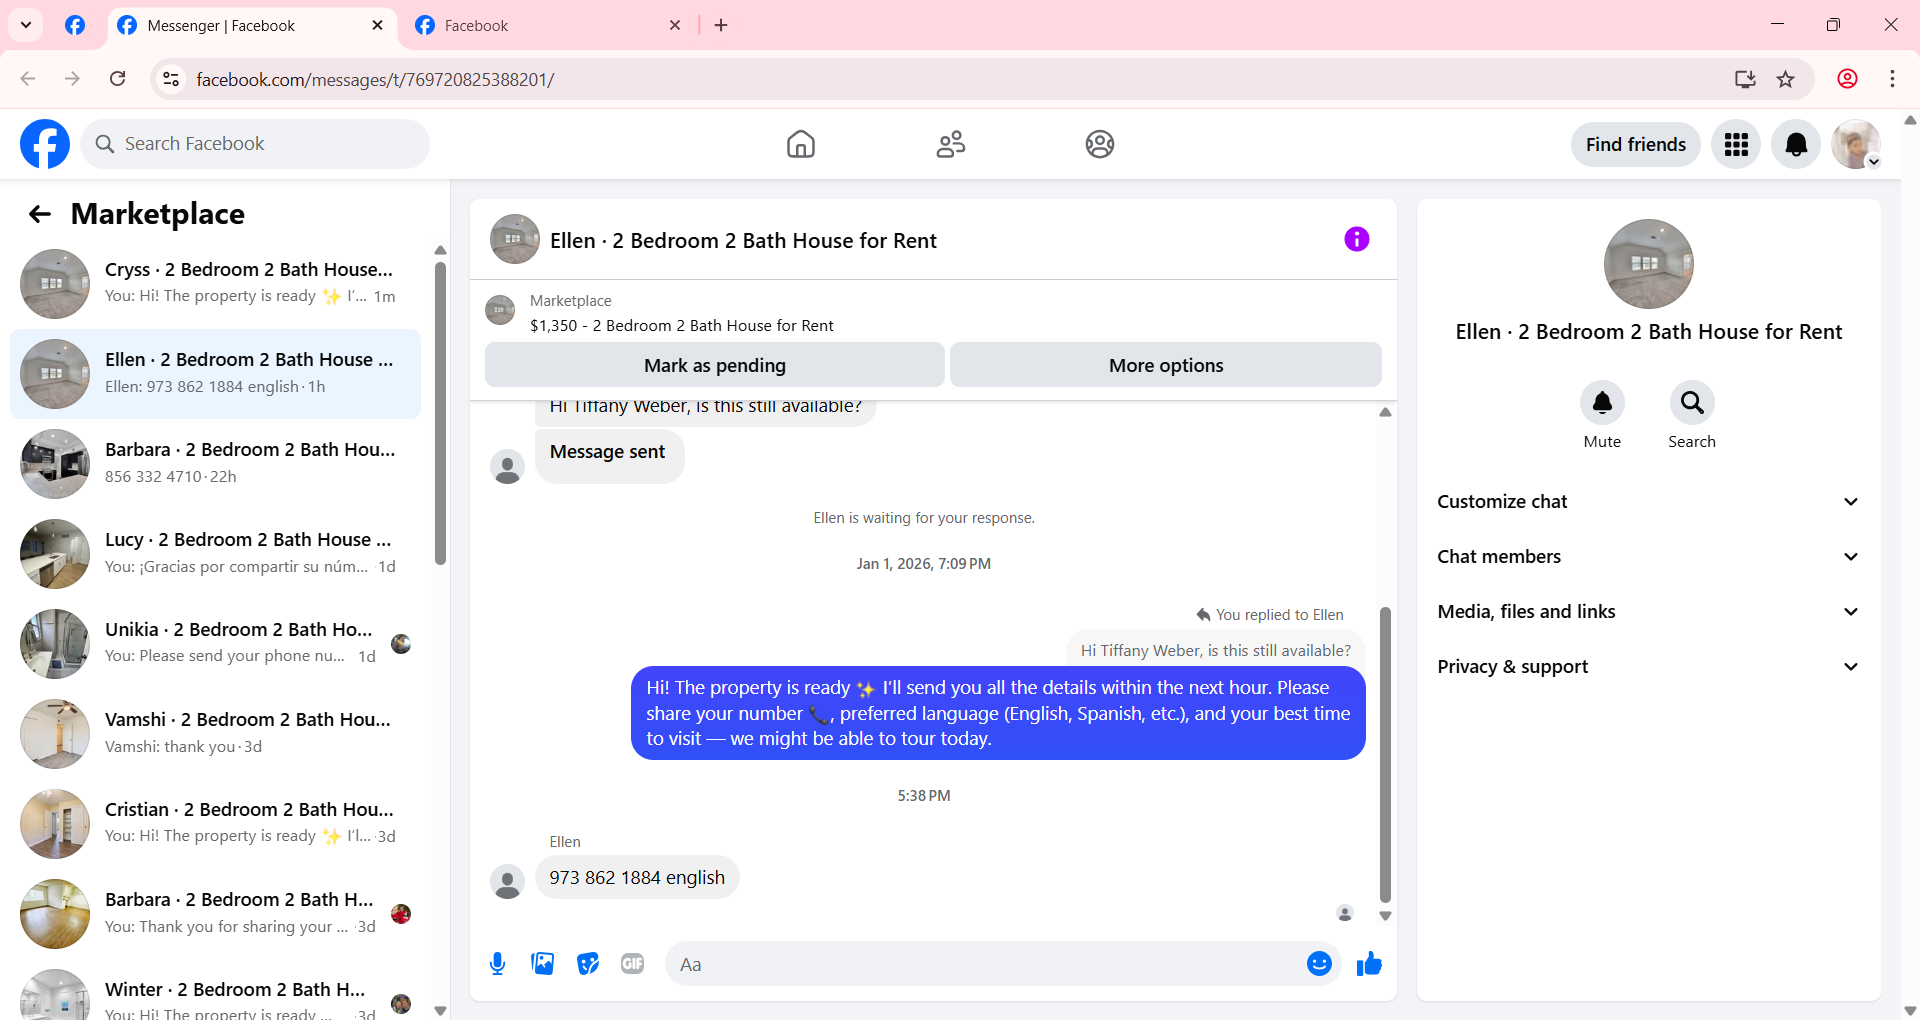The image size is (1920, 1020).
Task: Open Cryss conversation in list
Action: 215,284
